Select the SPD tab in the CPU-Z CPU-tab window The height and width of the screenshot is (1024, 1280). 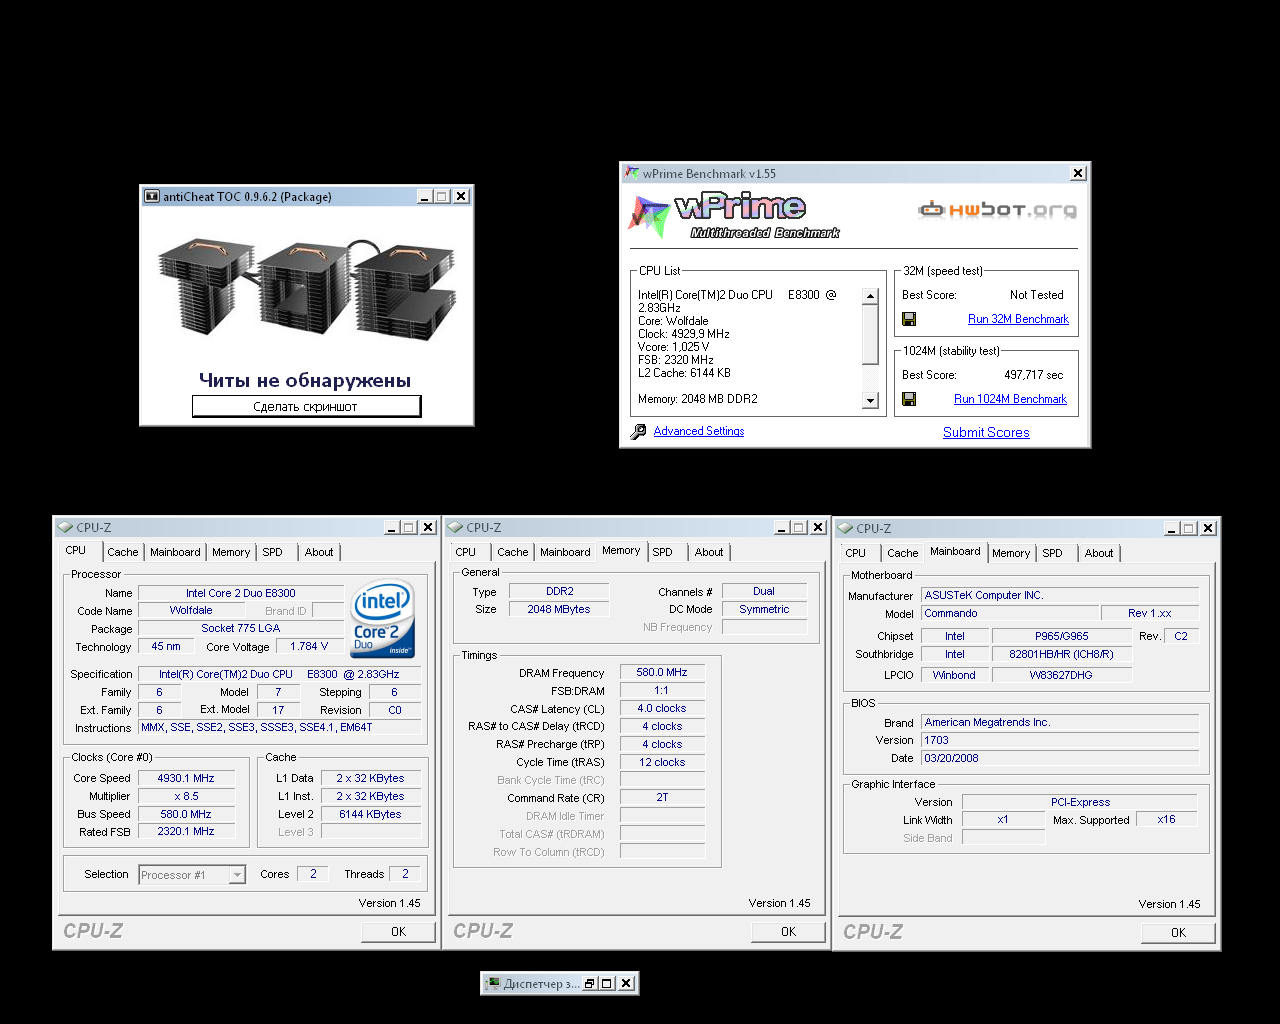pyautogui.click(x=273, y=552)
